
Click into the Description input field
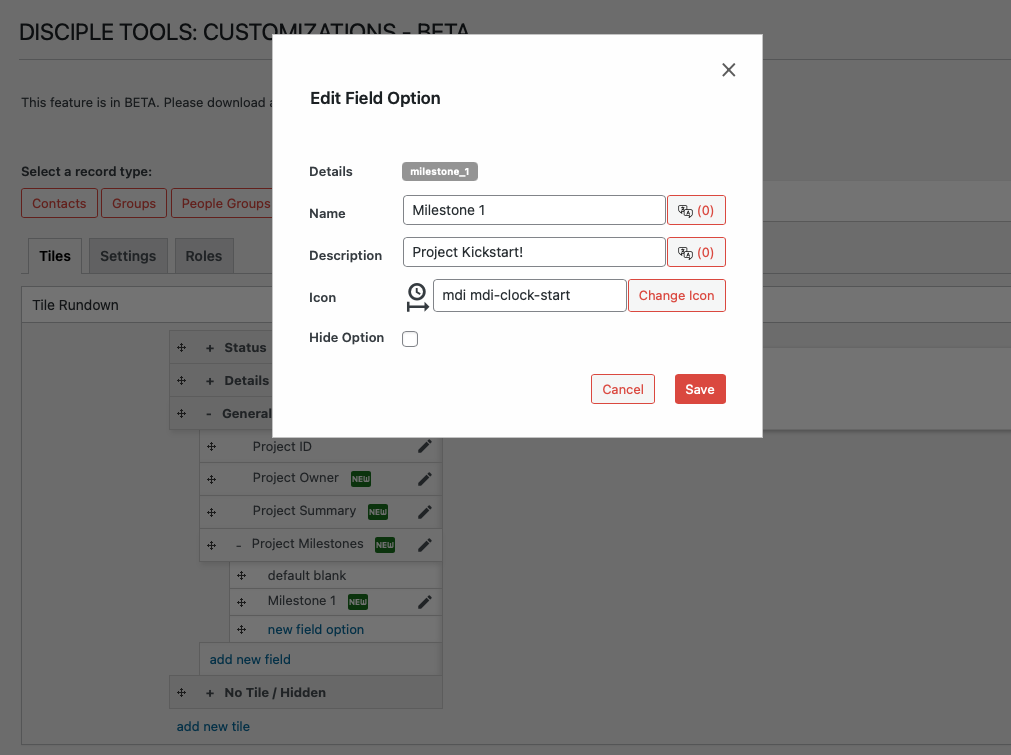533,252
